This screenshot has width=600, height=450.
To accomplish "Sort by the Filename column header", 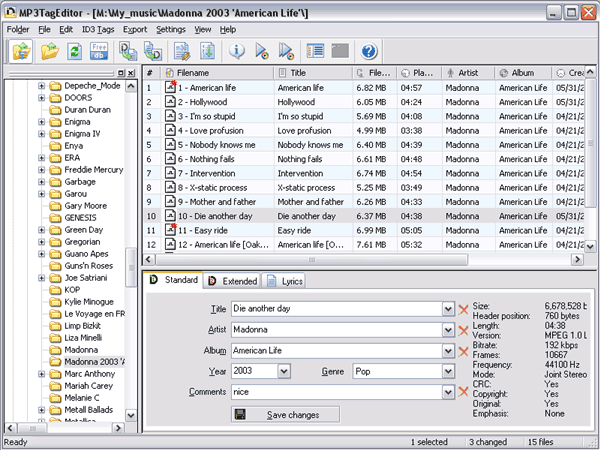I will (217, 73).
